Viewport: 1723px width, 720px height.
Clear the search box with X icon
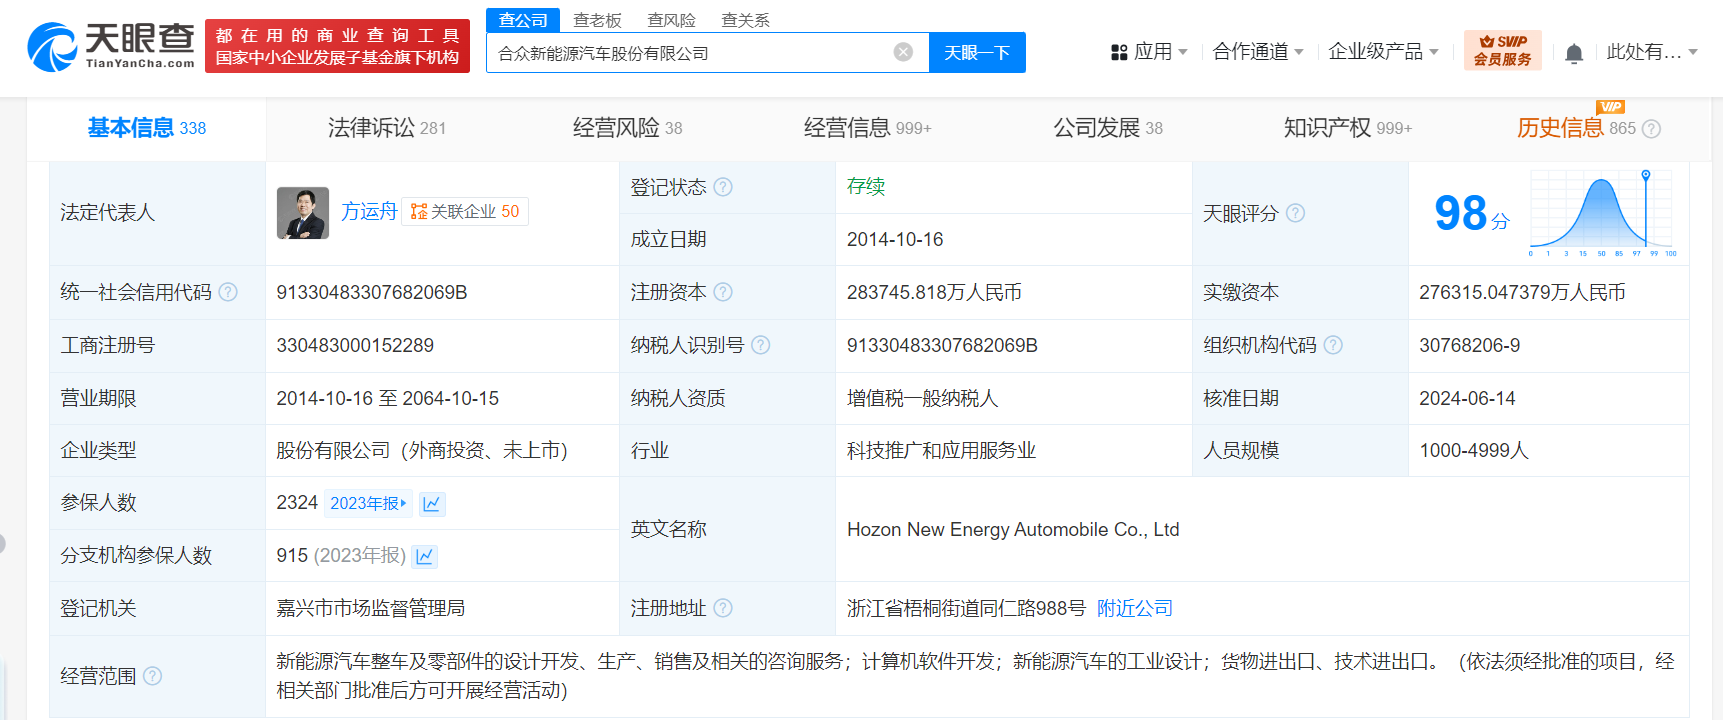click(903, 52)
